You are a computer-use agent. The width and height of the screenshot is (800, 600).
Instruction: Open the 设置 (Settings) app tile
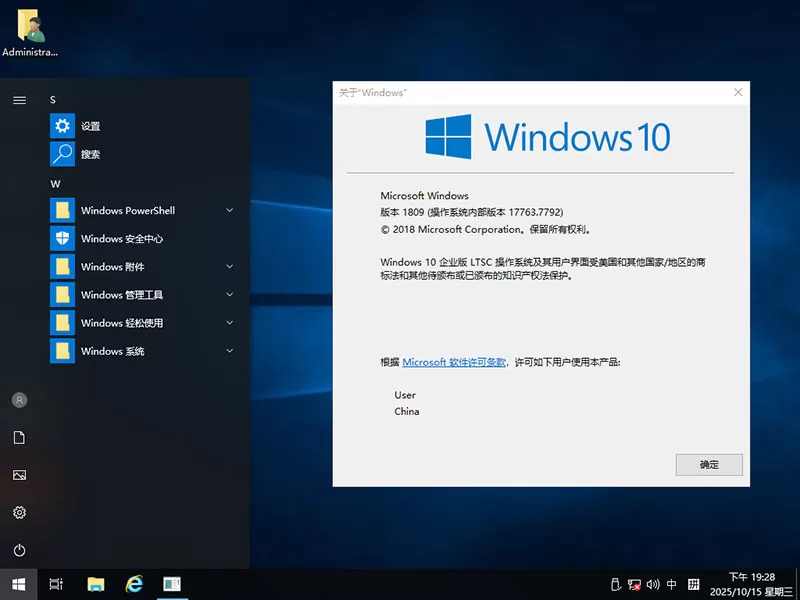[x=90, y=126]
